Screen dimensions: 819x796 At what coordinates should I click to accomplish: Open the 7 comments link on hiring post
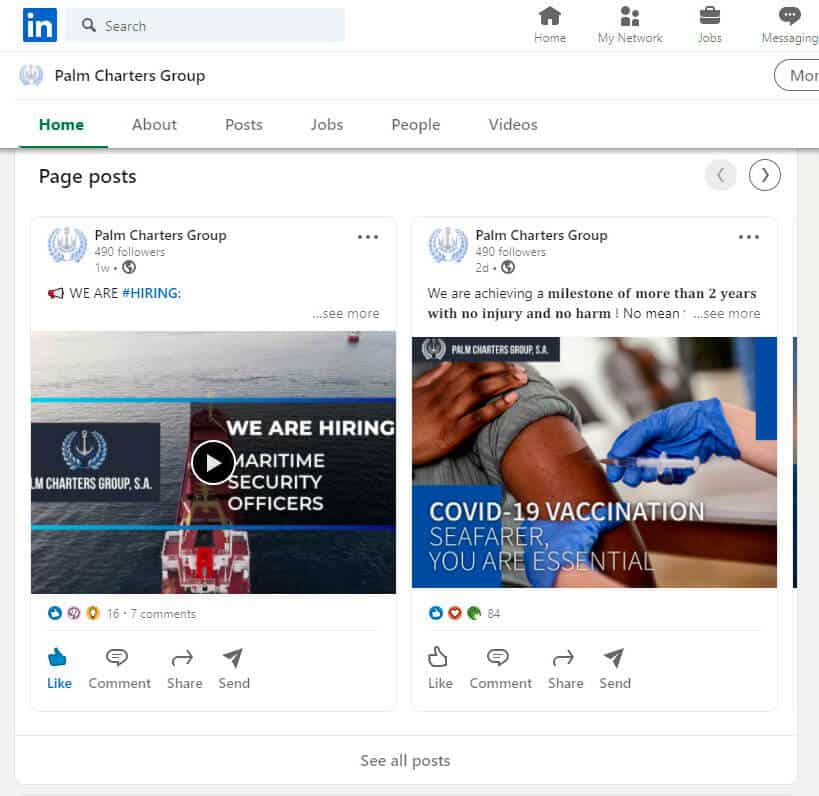(163, 614)
